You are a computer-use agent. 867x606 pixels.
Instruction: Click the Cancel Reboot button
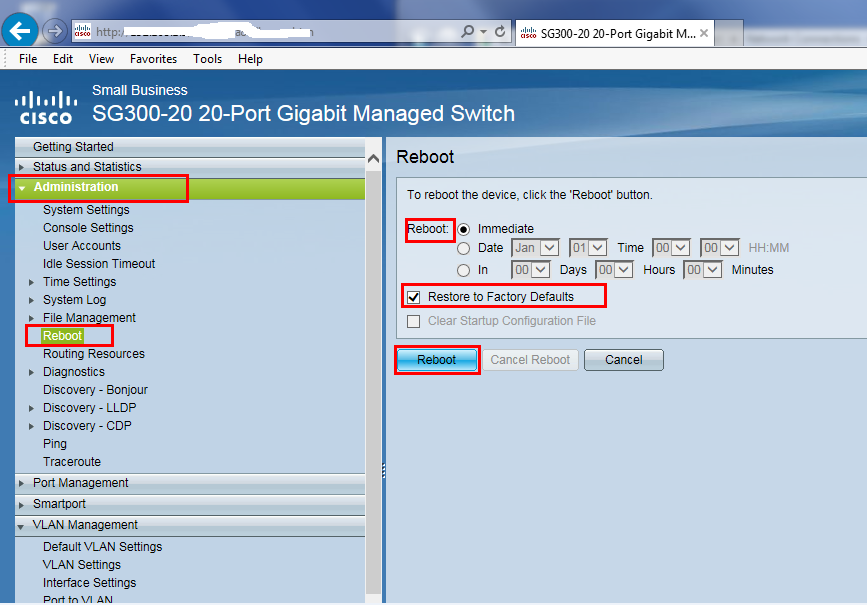[x=530, y=360]
